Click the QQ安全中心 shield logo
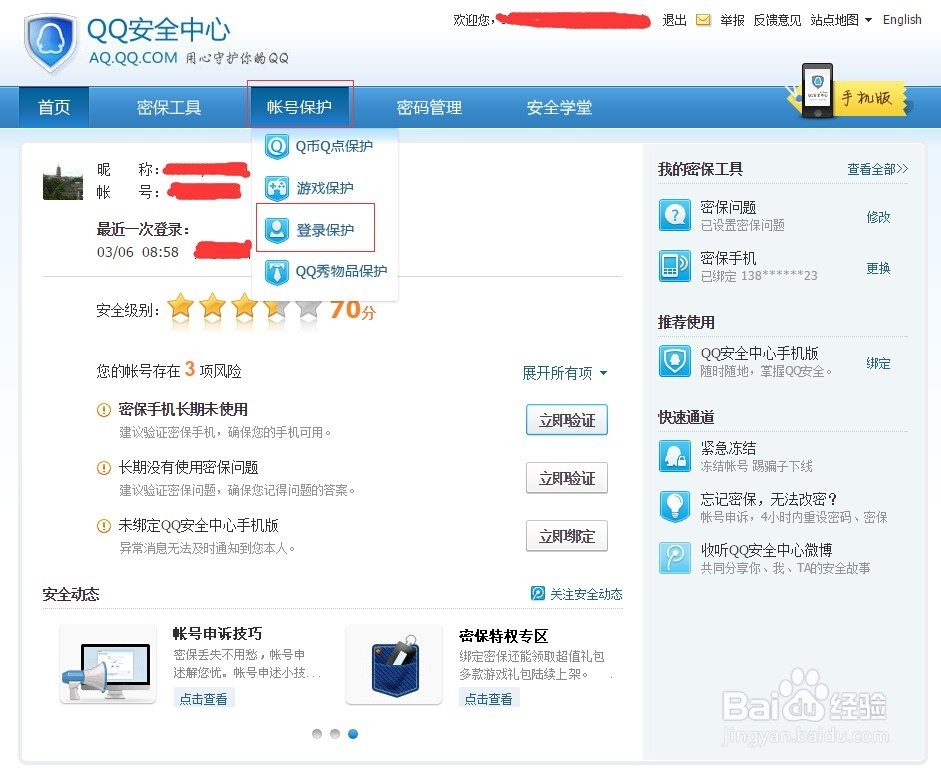The height and width of the screenshot is (768, 941). click(50, 42)
